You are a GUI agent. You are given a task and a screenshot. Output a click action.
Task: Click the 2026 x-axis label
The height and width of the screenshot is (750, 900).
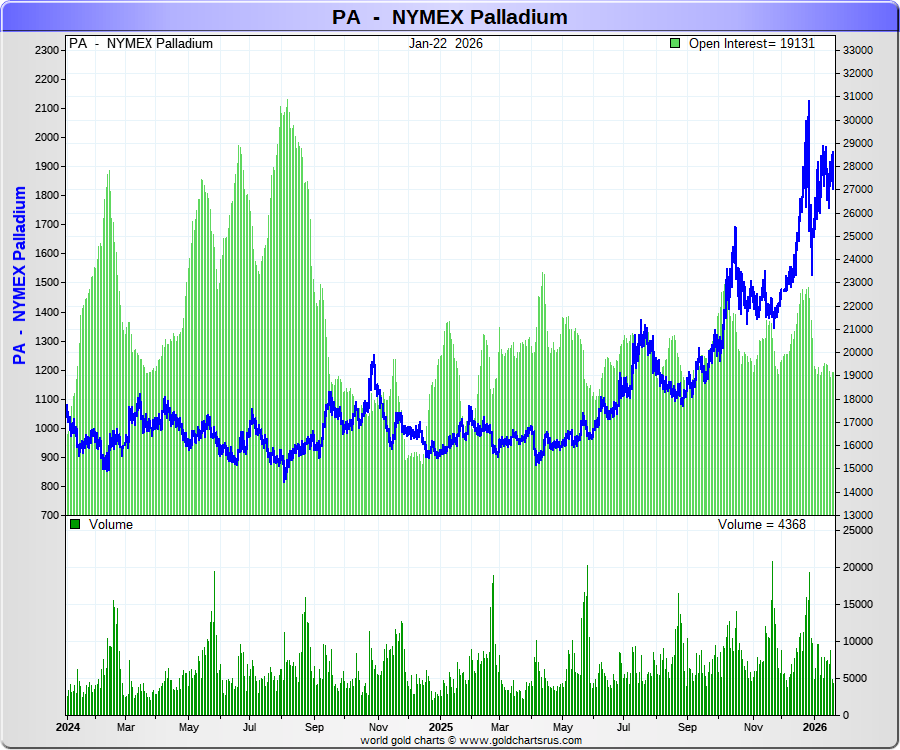814,727
